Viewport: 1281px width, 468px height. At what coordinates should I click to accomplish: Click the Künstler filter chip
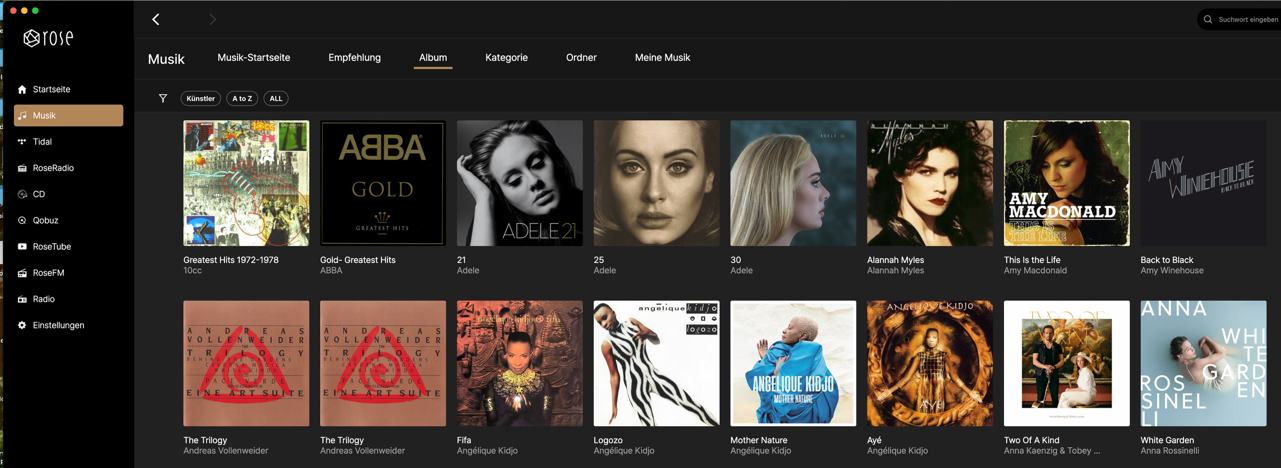pos(201,98)
